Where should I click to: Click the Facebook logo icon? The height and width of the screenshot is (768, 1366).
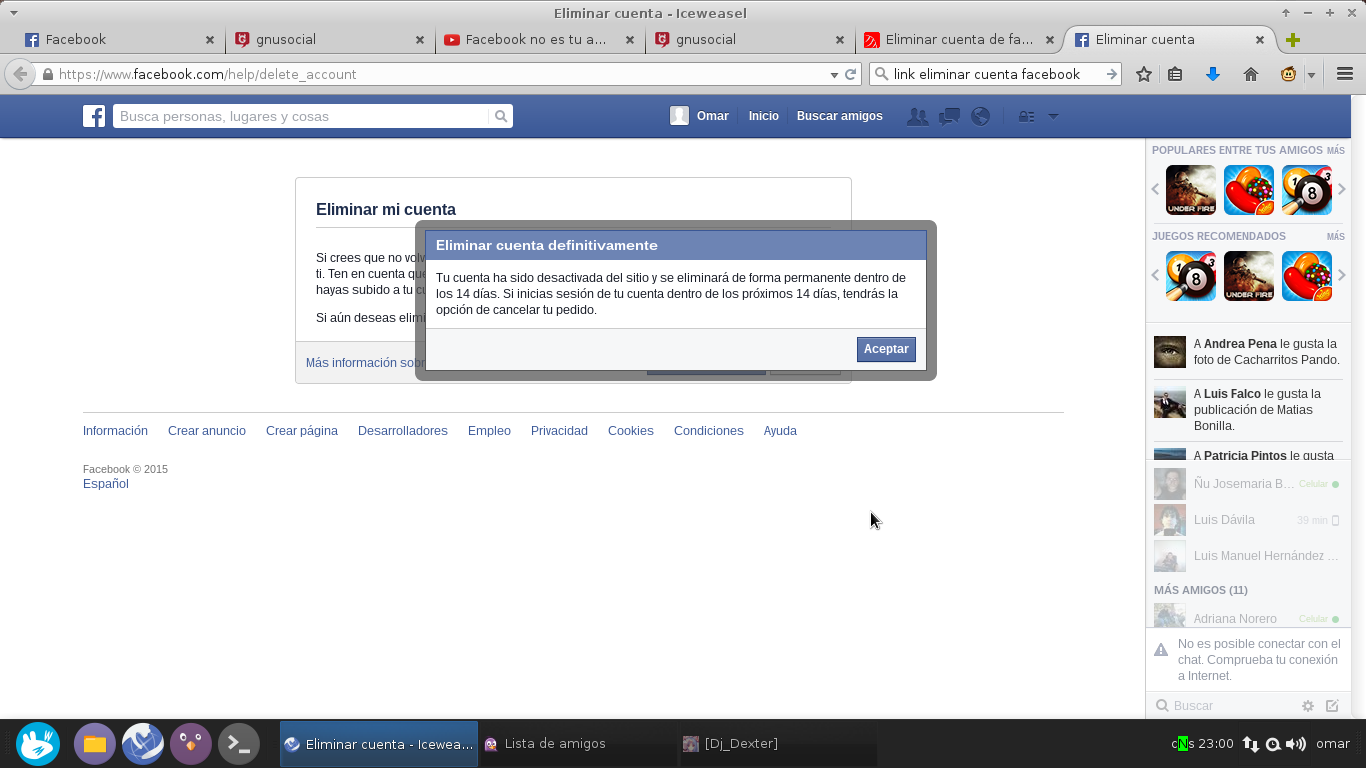coord(94,116)
